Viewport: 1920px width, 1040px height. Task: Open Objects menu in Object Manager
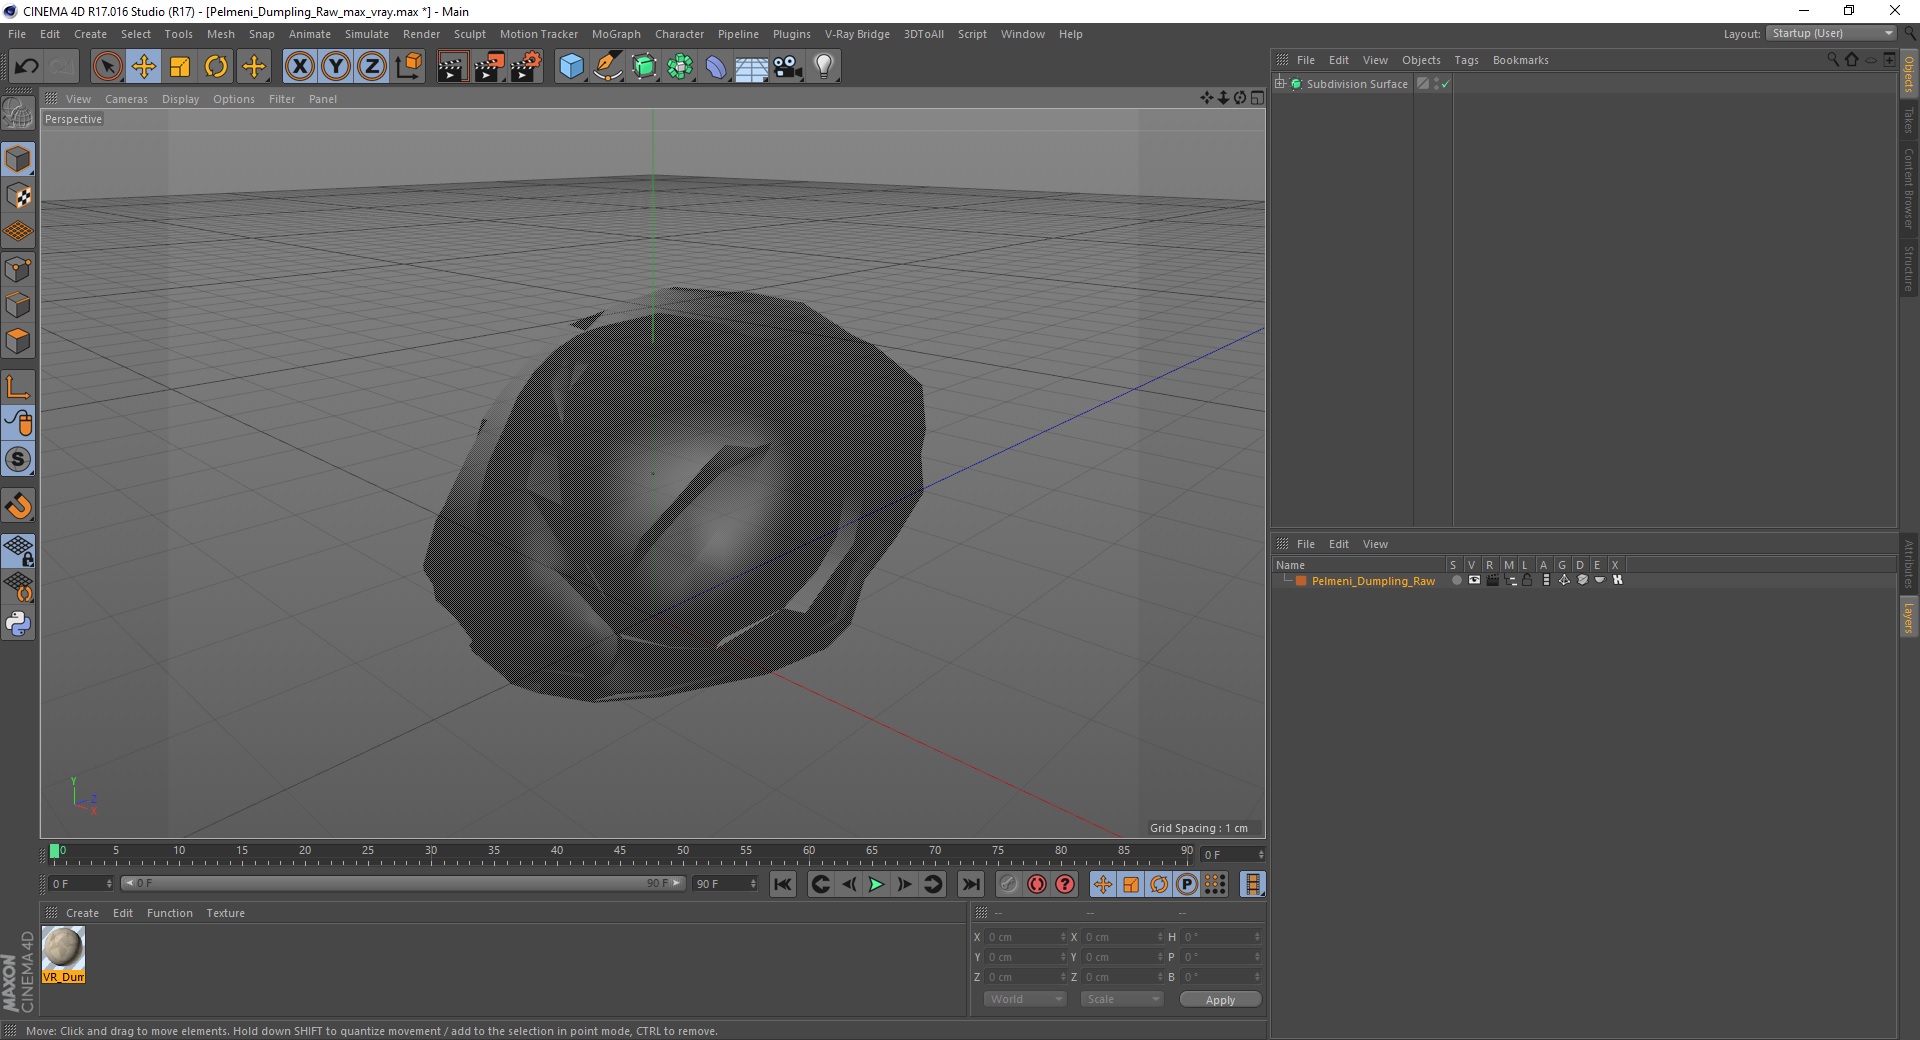pyautogui.click(x=1421, y=60)
